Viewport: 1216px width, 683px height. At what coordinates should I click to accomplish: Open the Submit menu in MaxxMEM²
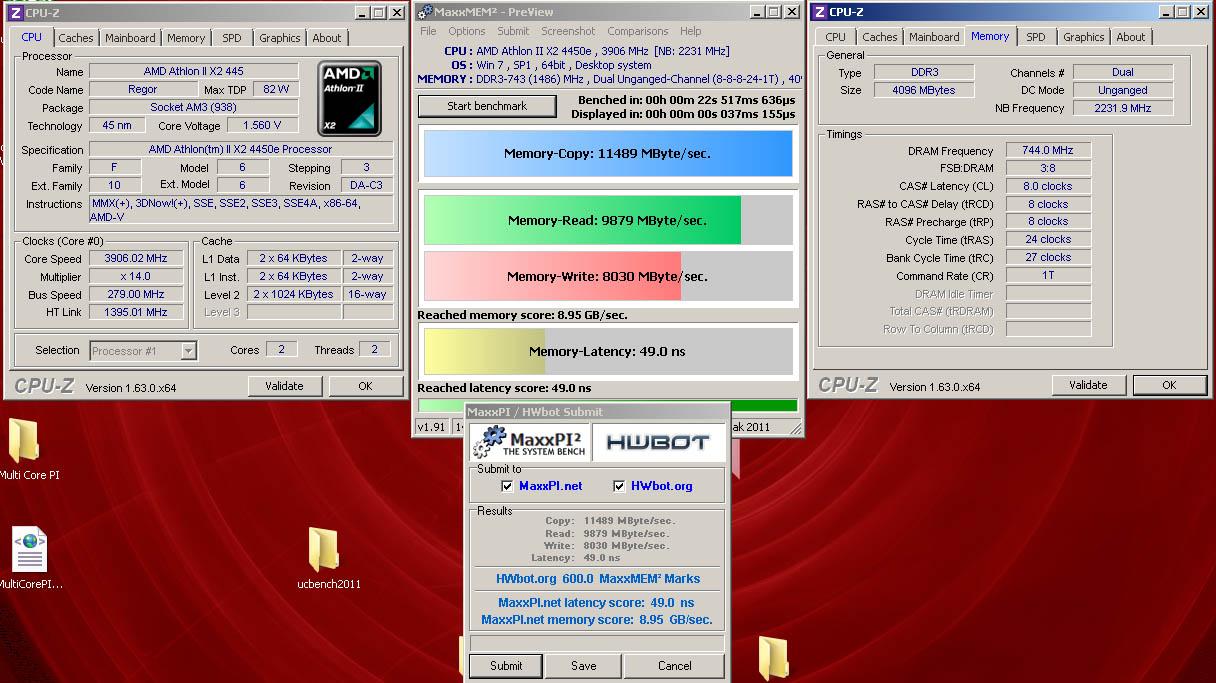pos(513,31)
